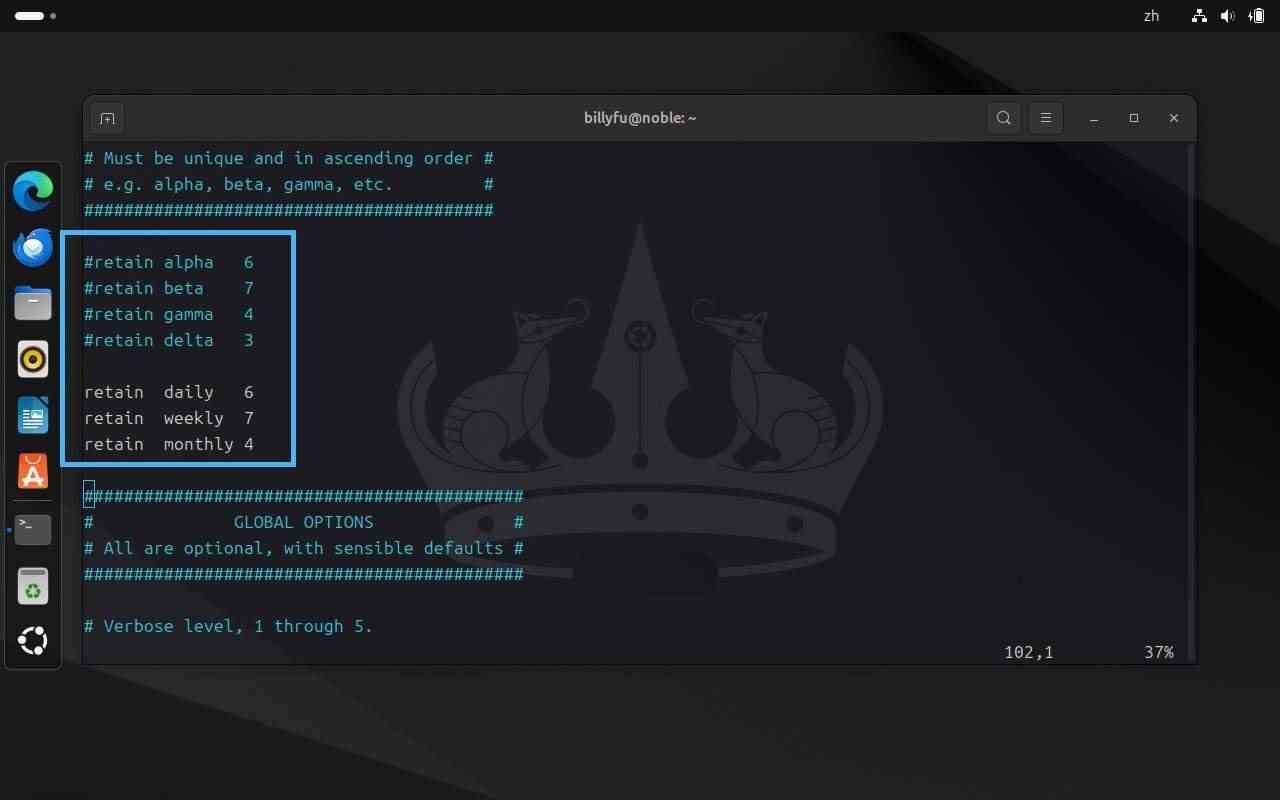1280x800 pixels.
Task: Click 'Must be unique and in ascending order' line
Action: coord(289,158)
